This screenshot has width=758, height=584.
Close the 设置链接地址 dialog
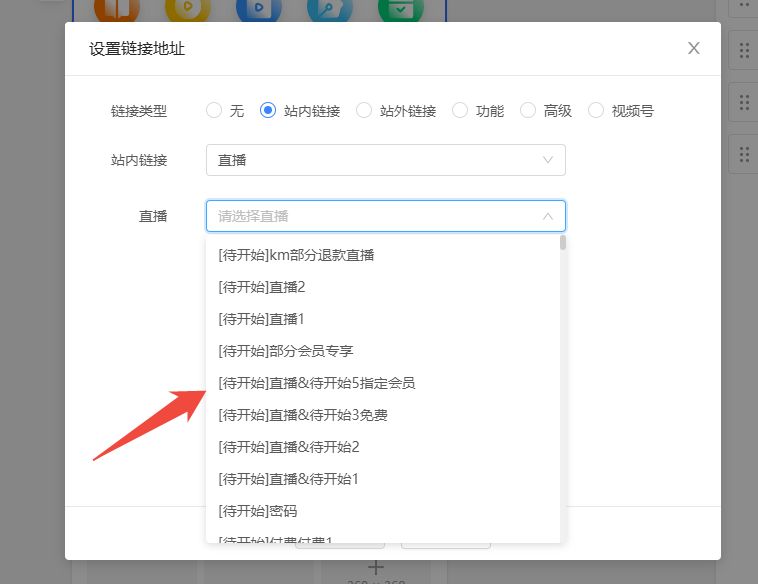tap(693, 48)
